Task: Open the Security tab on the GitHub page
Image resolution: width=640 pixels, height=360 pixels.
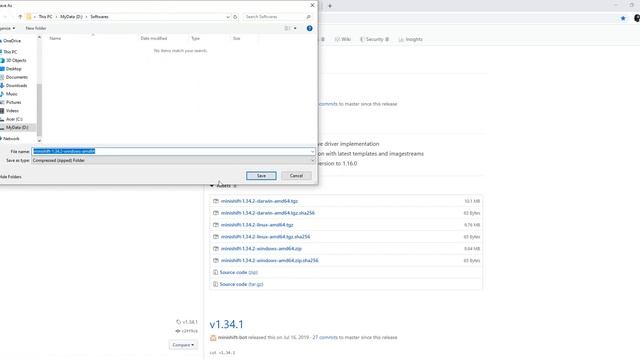Action: 374,40
